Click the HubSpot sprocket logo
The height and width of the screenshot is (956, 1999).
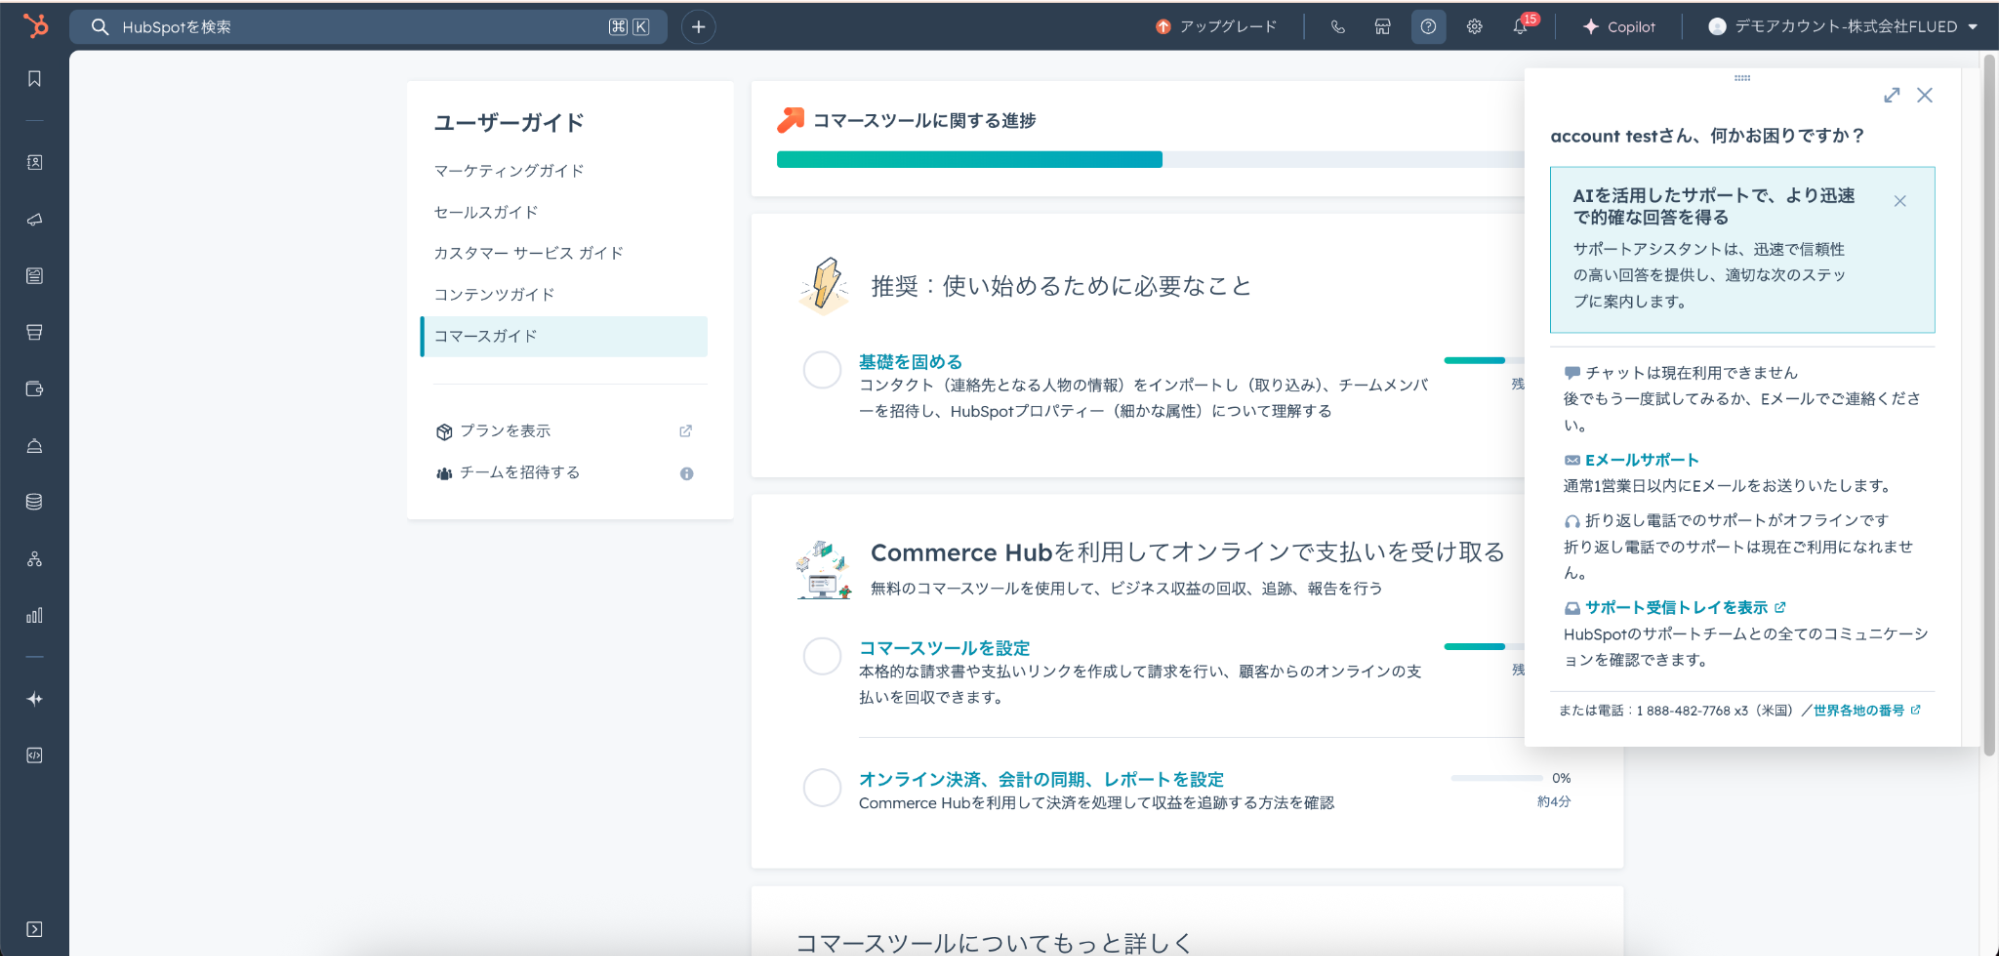35,26
